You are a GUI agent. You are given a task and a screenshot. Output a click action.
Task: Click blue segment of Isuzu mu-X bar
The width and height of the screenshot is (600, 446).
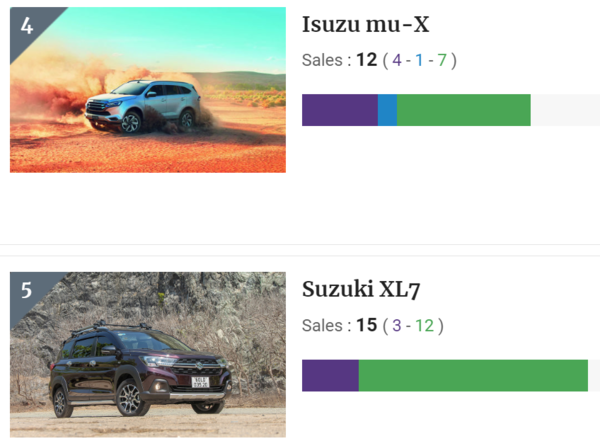pos(387,110)
